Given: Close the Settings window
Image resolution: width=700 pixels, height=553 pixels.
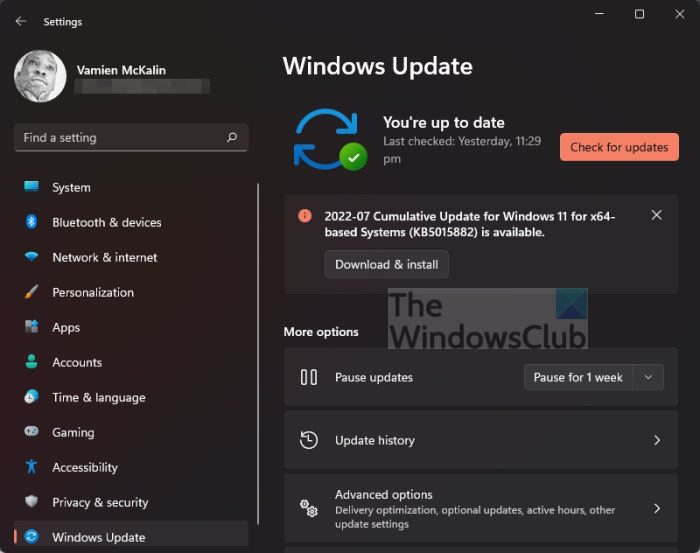Looking at the screenshot, I should pos(679,14).
